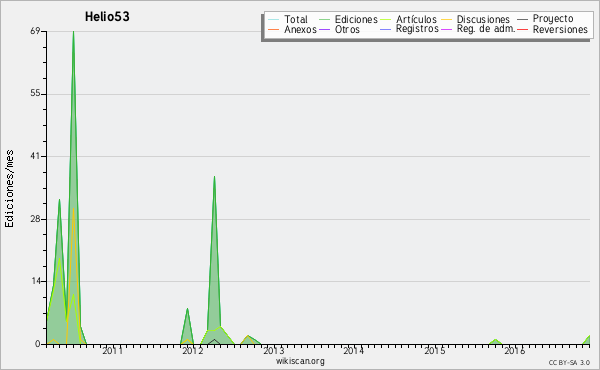Select the Discusiones legend label
Screen dimensions: 600x370
(483, 19)
